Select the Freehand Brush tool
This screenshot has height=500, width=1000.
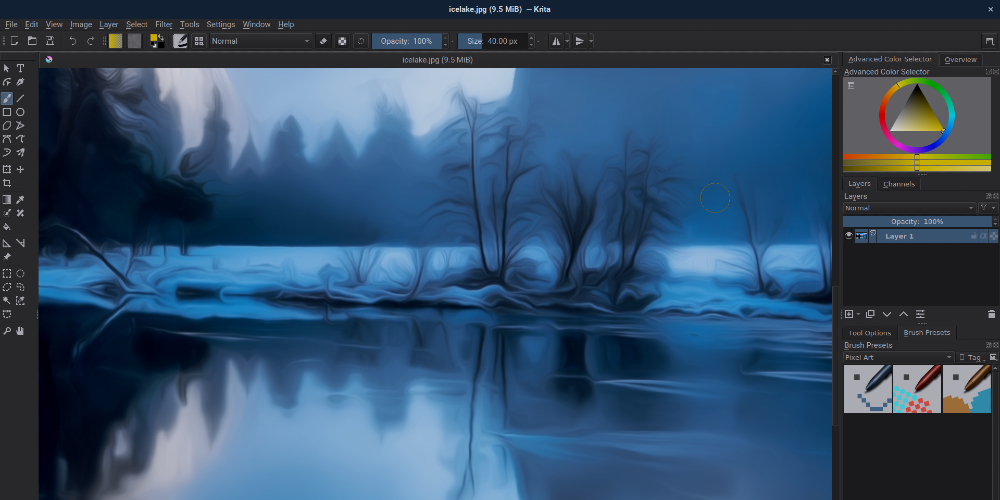tap(7, 98)
